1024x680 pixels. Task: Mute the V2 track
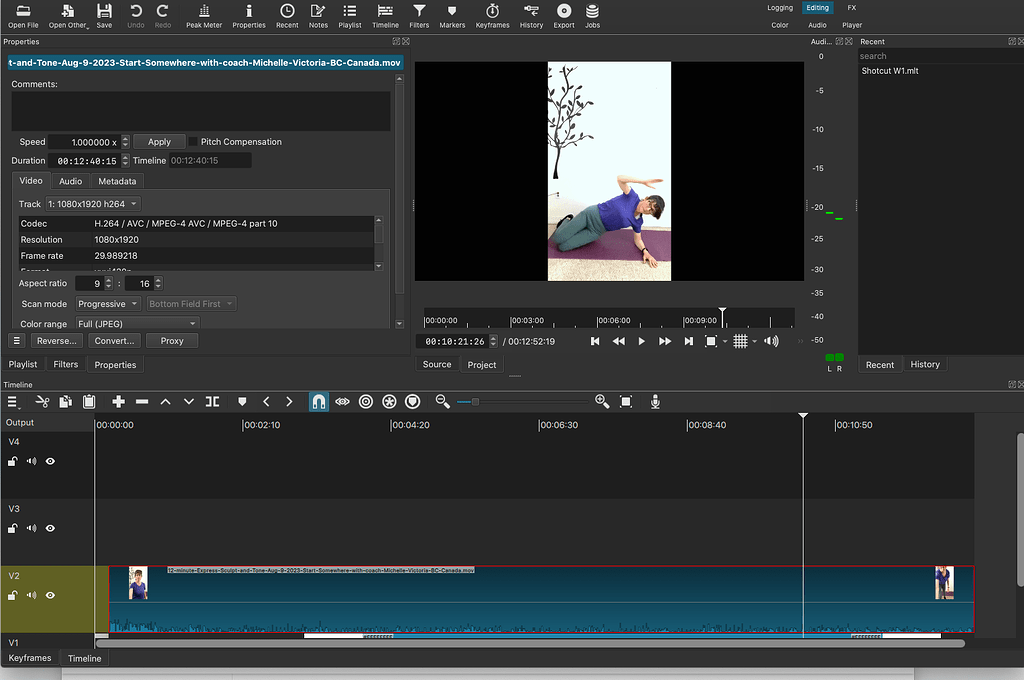pos(30,595)
